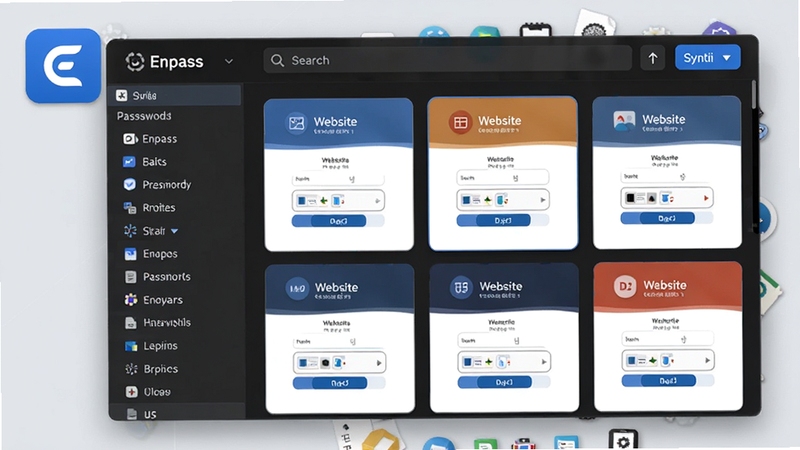
Task: Open the Presmordy shield item
Action: [157, 185]
